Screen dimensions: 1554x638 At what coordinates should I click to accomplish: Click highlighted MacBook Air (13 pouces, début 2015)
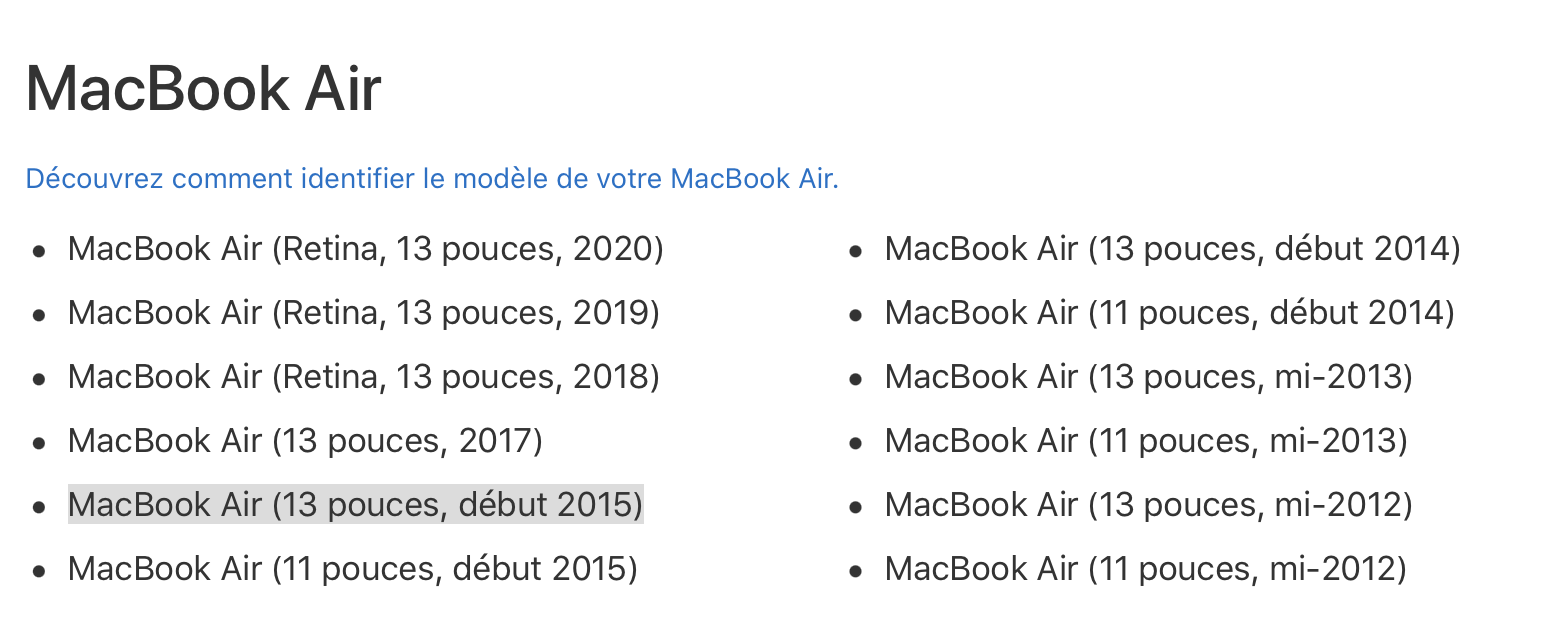point(355,505)
